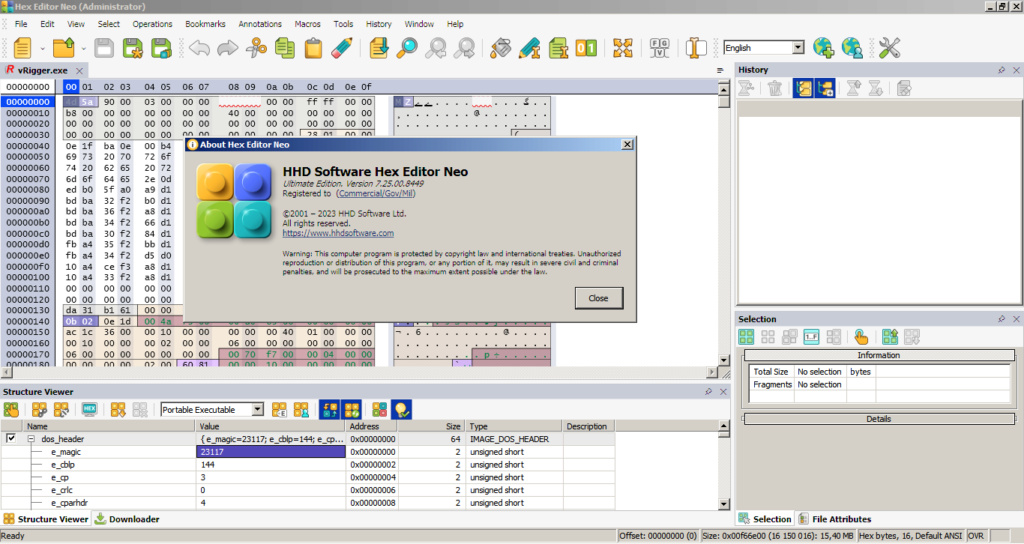
Task: Toggle the second highlighted structure toolbar button
Action: [x=351, y=409]
